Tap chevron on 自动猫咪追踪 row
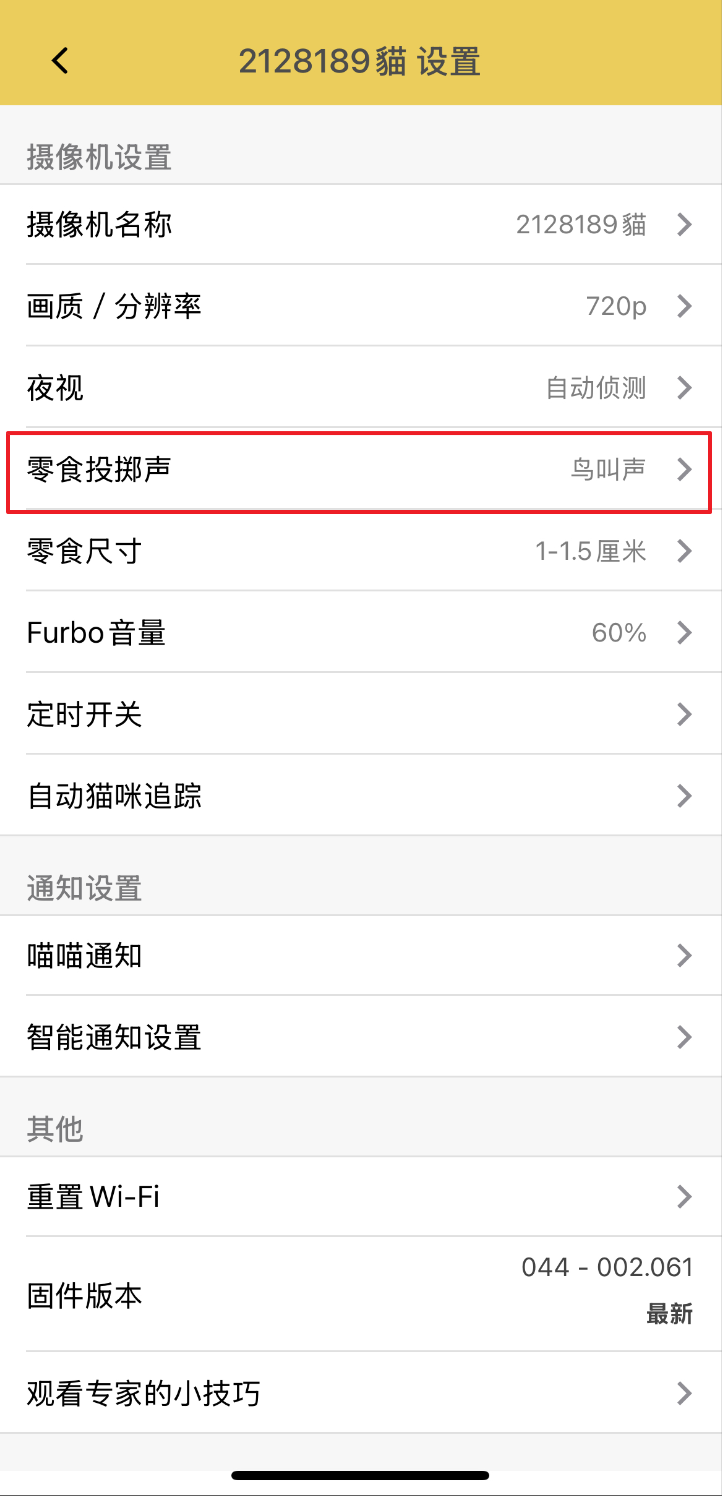This screenshot has height=1496, width=722. click(x=684, y=796)
